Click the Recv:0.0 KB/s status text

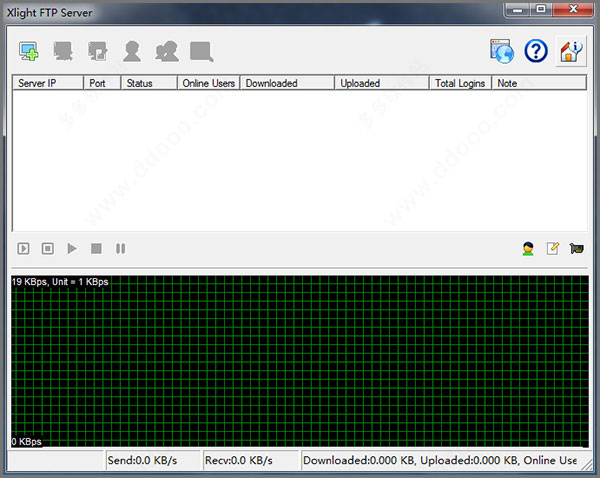point(239,460)
